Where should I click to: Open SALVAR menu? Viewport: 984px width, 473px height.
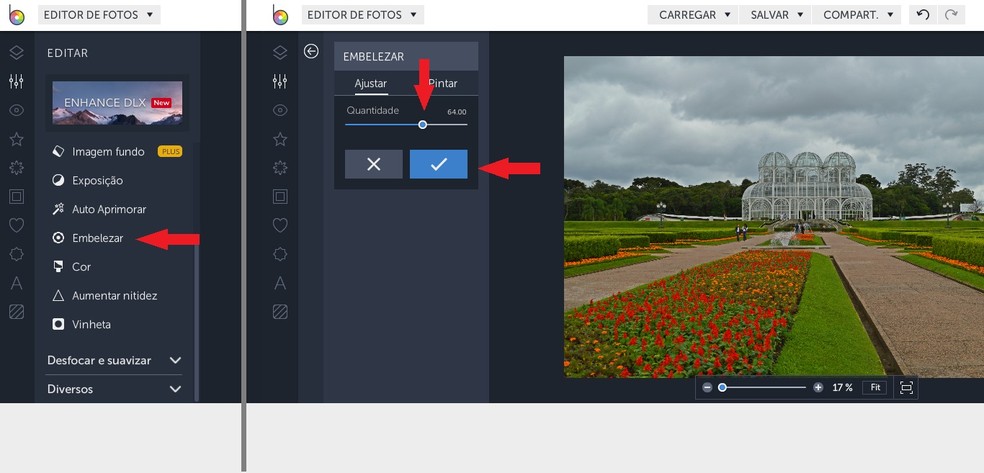pos(776,15)
